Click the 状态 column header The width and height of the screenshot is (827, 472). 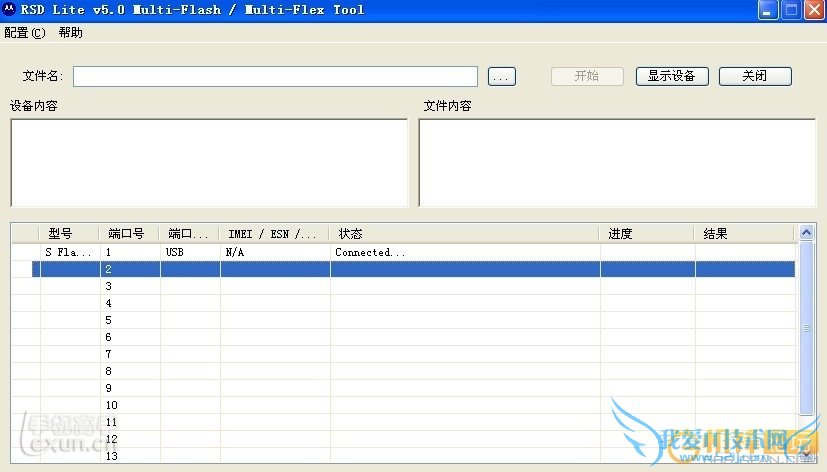[x=464, y=234]
